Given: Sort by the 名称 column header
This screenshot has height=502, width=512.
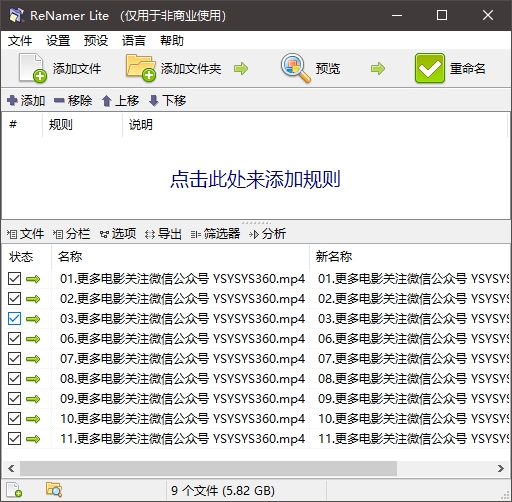Looking at the screenshot, I should tap(180, 257).
